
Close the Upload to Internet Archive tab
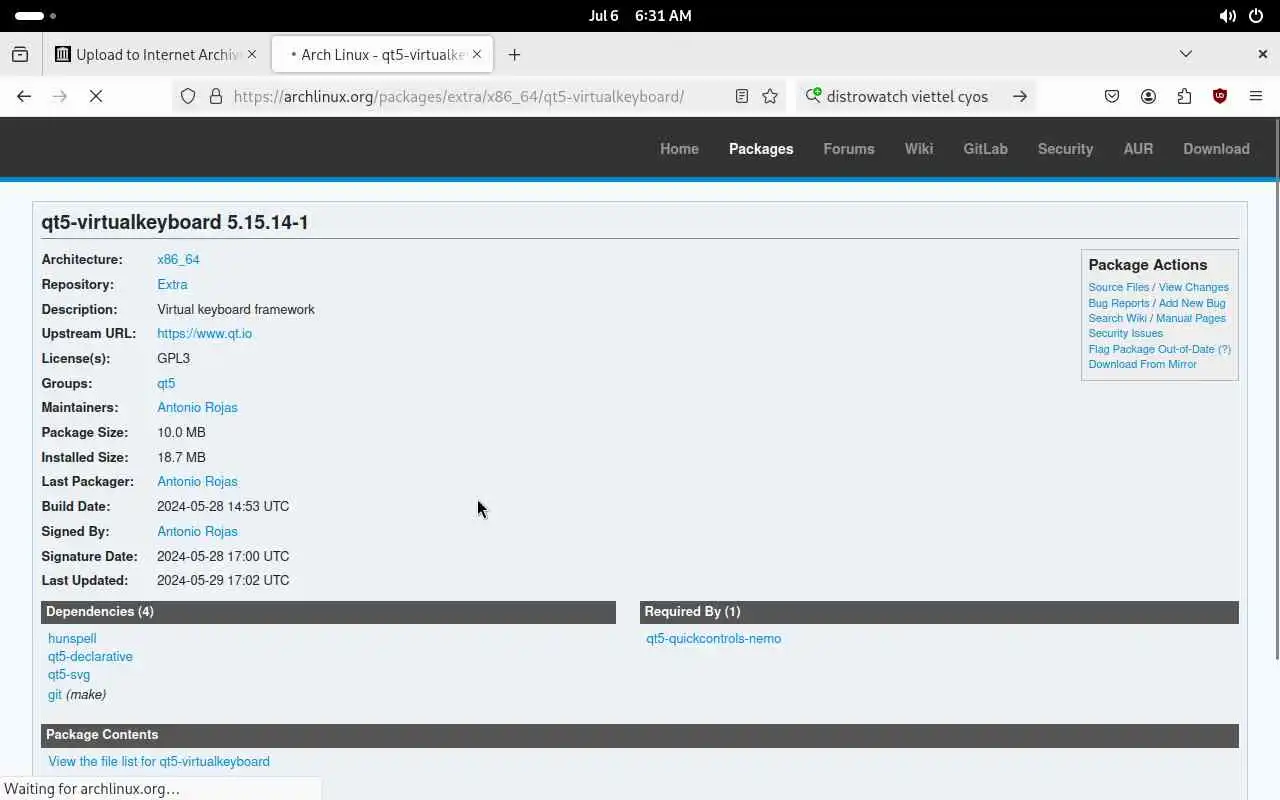[x=252, y=54]
